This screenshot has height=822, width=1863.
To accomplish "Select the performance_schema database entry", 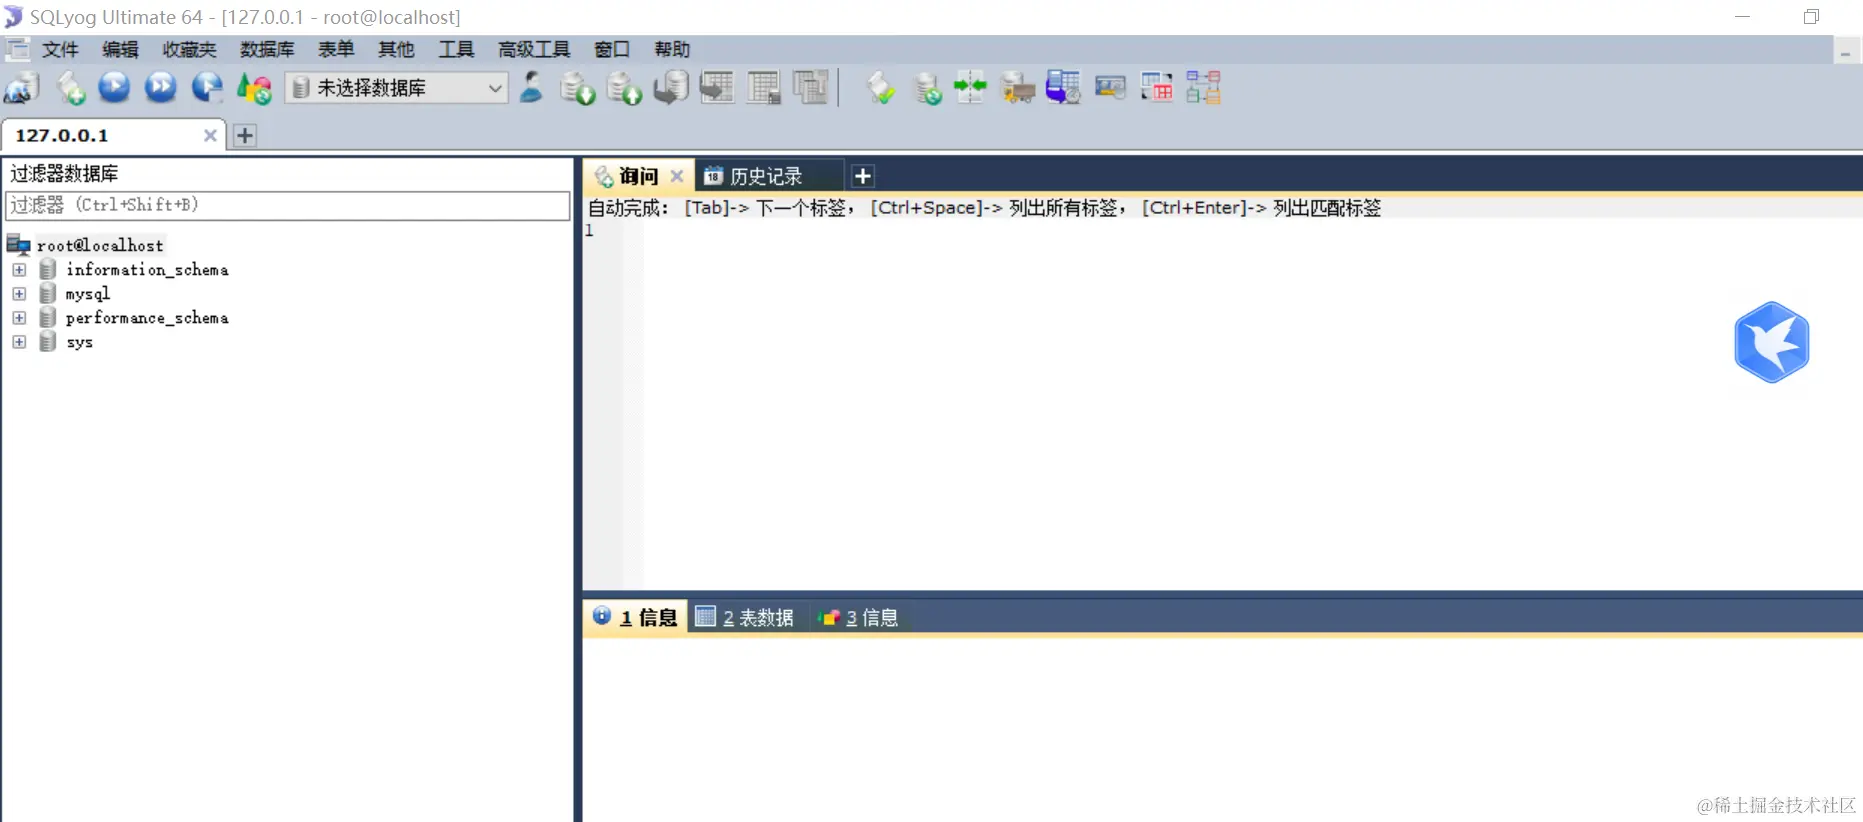I will pyautogui.click(x=147, y=318).
